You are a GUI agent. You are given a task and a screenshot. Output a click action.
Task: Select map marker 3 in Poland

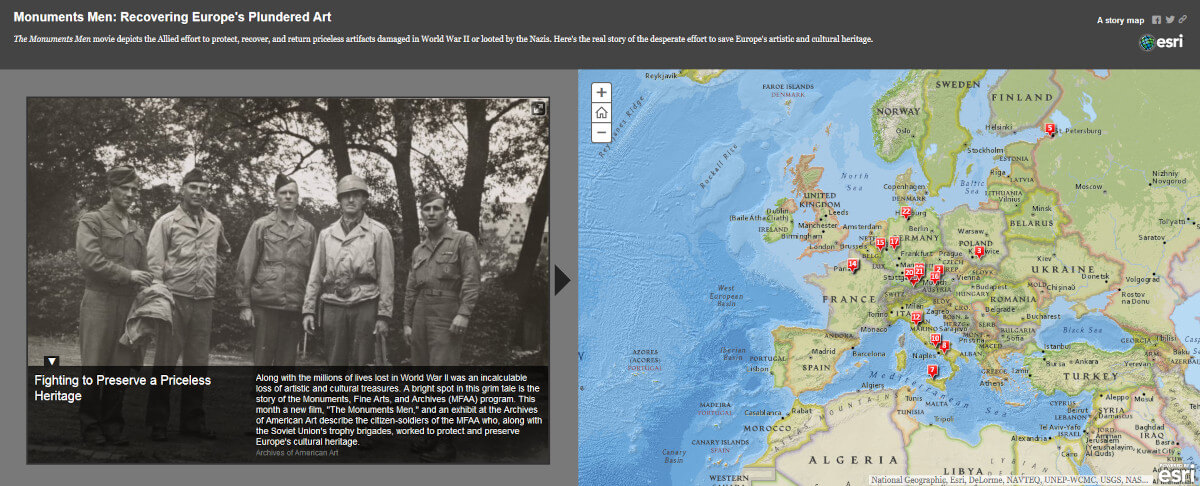[979, 252]
